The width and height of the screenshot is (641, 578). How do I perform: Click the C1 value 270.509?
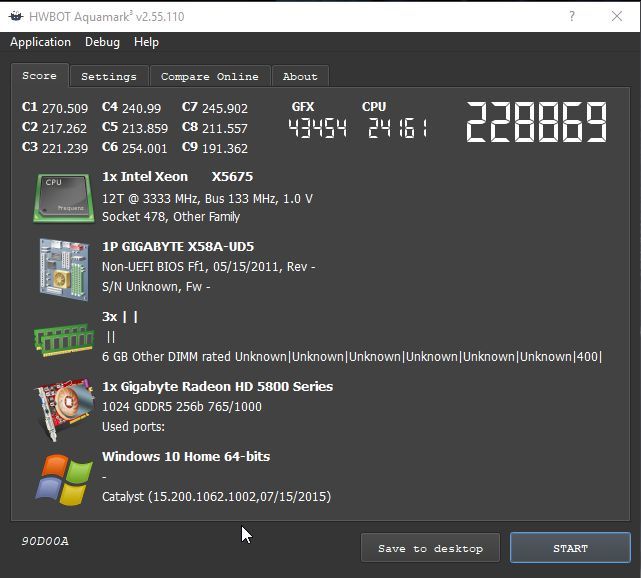click(x=65, y=108)
